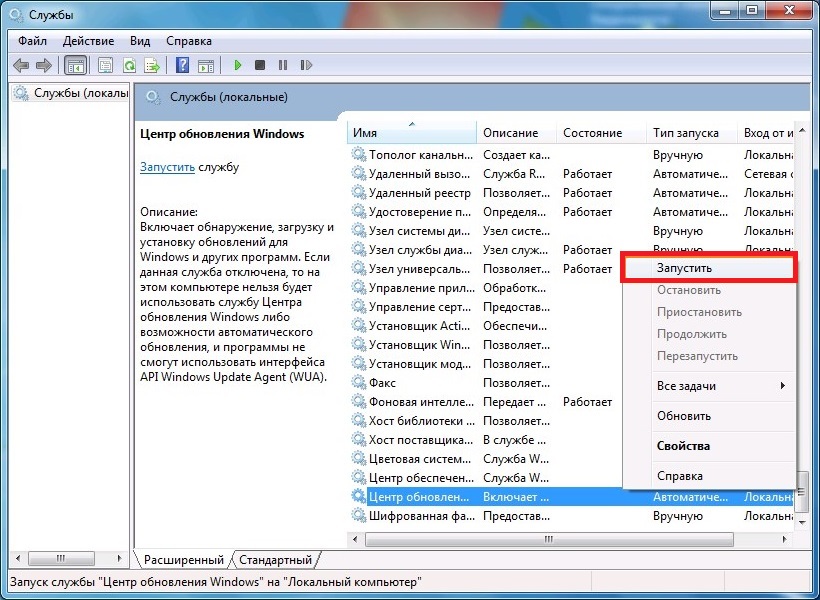Switch to the Расширенный tab

pos(183,560)
